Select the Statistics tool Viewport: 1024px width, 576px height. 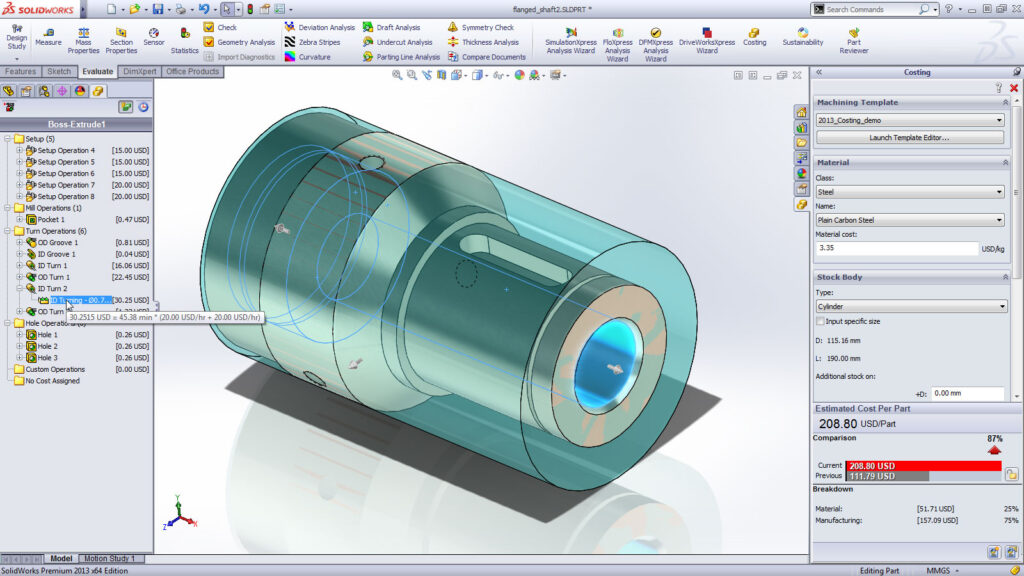point(186,42)
